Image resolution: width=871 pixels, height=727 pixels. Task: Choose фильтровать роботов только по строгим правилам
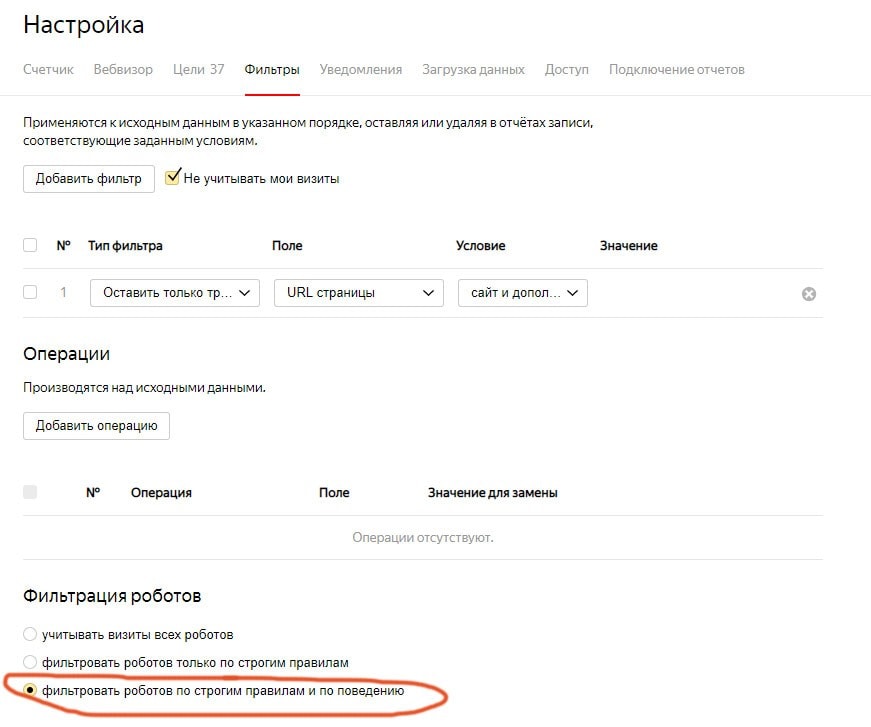(x=30, y=662)
